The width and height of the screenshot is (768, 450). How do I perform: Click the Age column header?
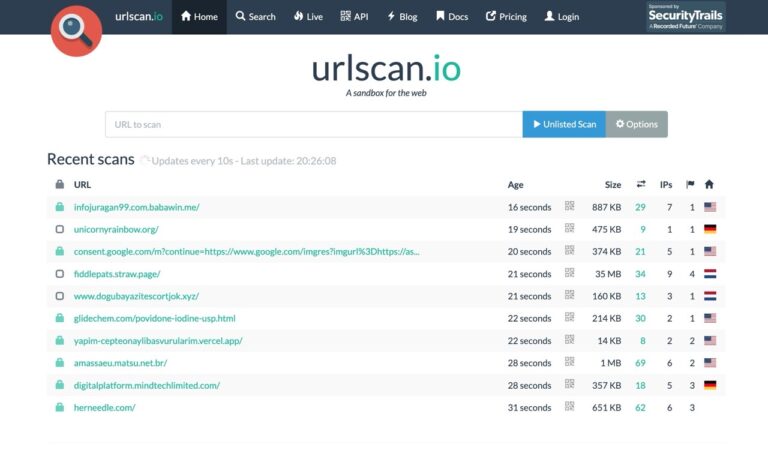[x=515, y=185]
